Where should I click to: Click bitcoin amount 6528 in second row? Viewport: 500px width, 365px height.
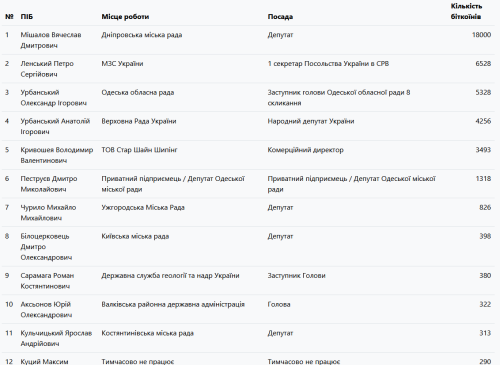click(483, 63)
